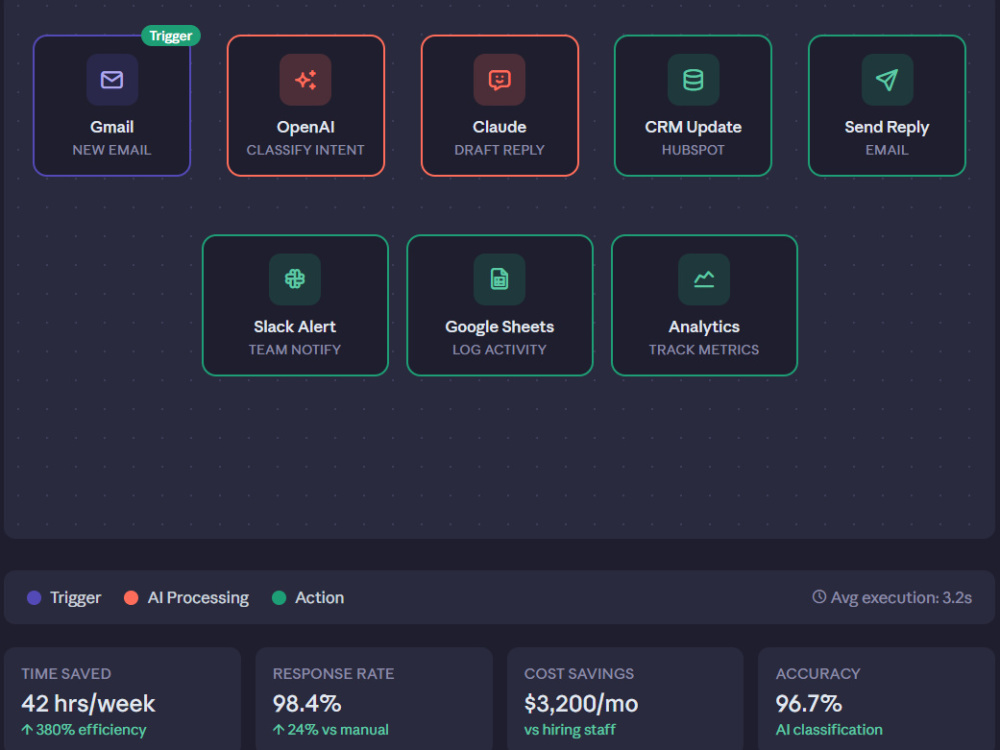Click the $3,200/mo value
This screenshot has width=1000, height=750.
click(x=581, y=703)
